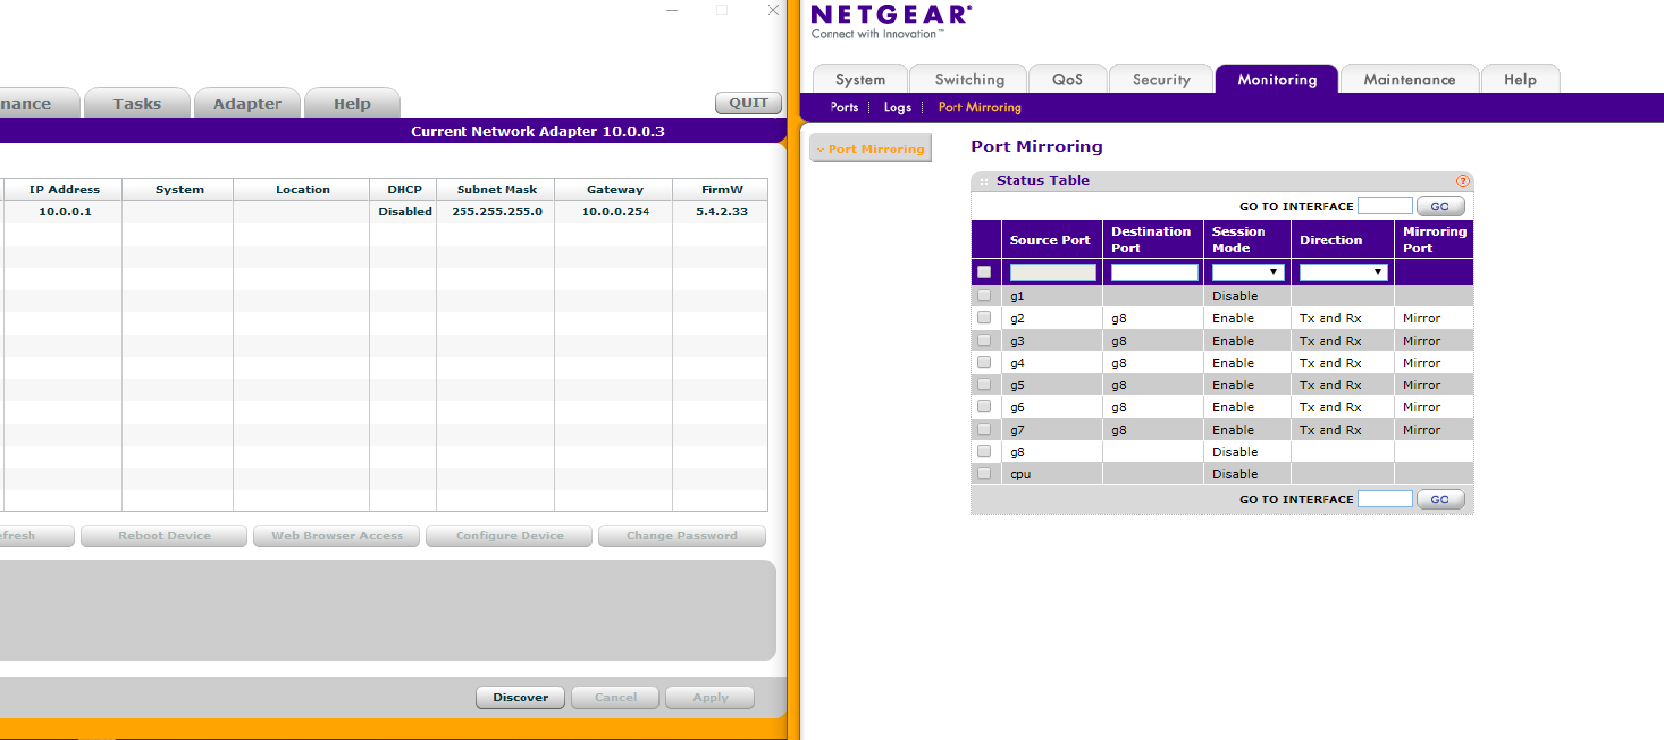Select Port Mirroring in submenu bar

tap(979, 107)
